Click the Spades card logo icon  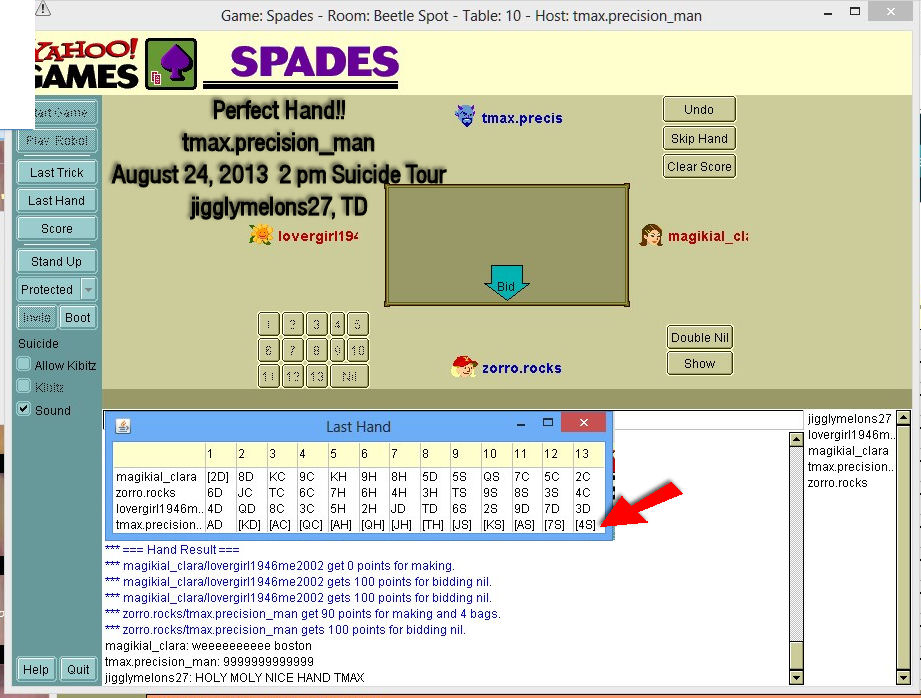pyautogui.click(x=170, y=65)
